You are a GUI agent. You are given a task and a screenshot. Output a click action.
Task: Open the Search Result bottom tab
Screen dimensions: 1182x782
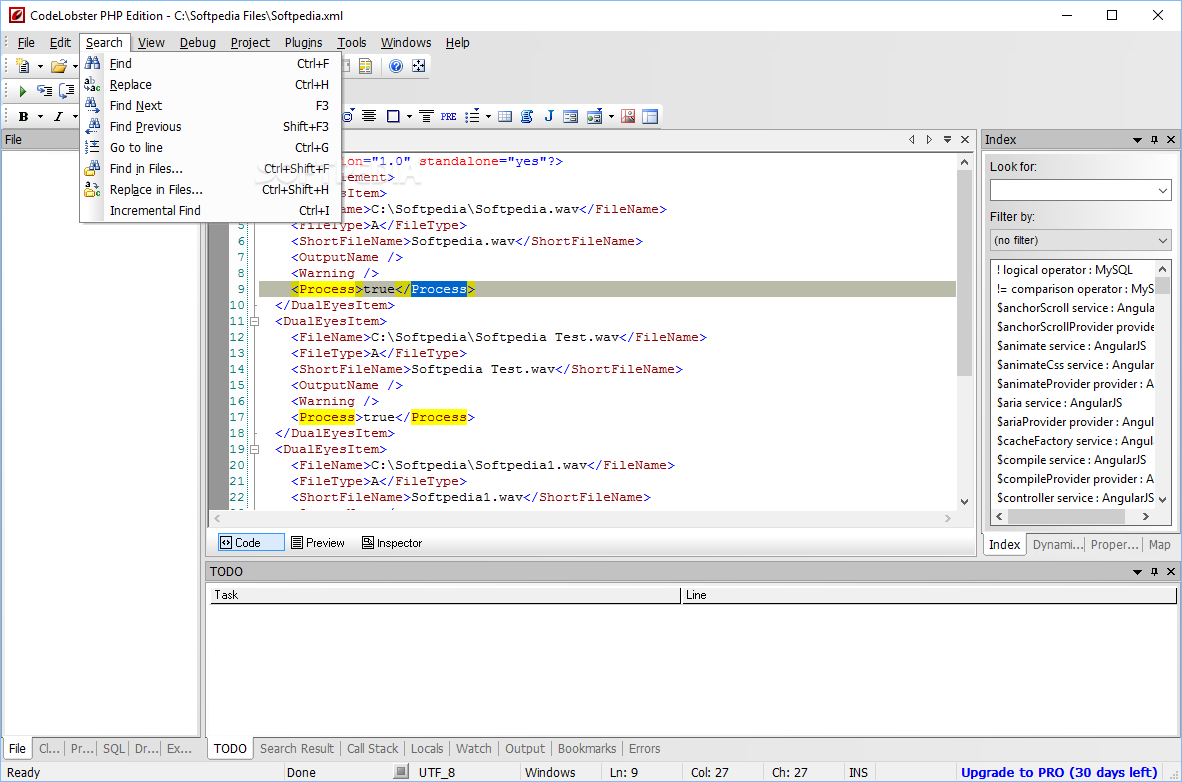click(297, 749)
